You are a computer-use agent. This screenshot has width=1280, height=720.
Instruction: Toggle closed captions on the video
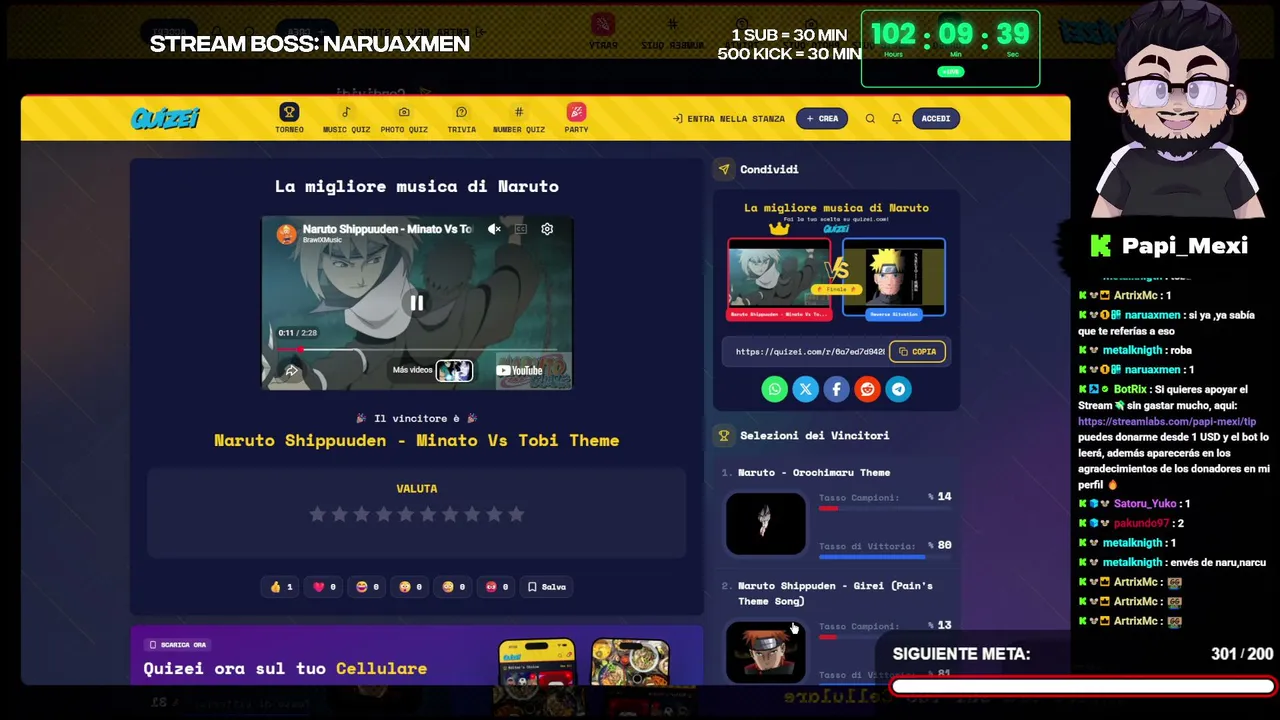[521, 229]
